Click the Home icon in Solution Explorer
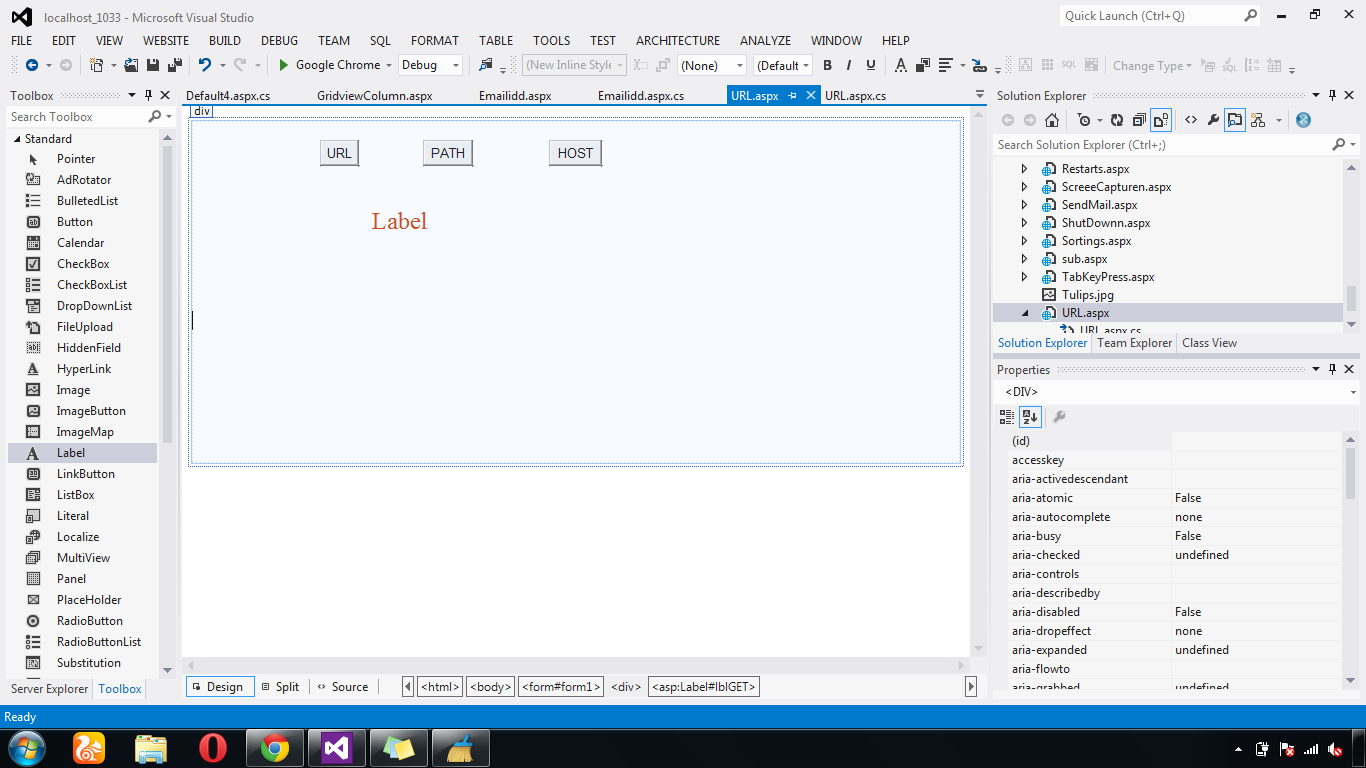Screen dimensions: 1366x768 pos(1051,119)
